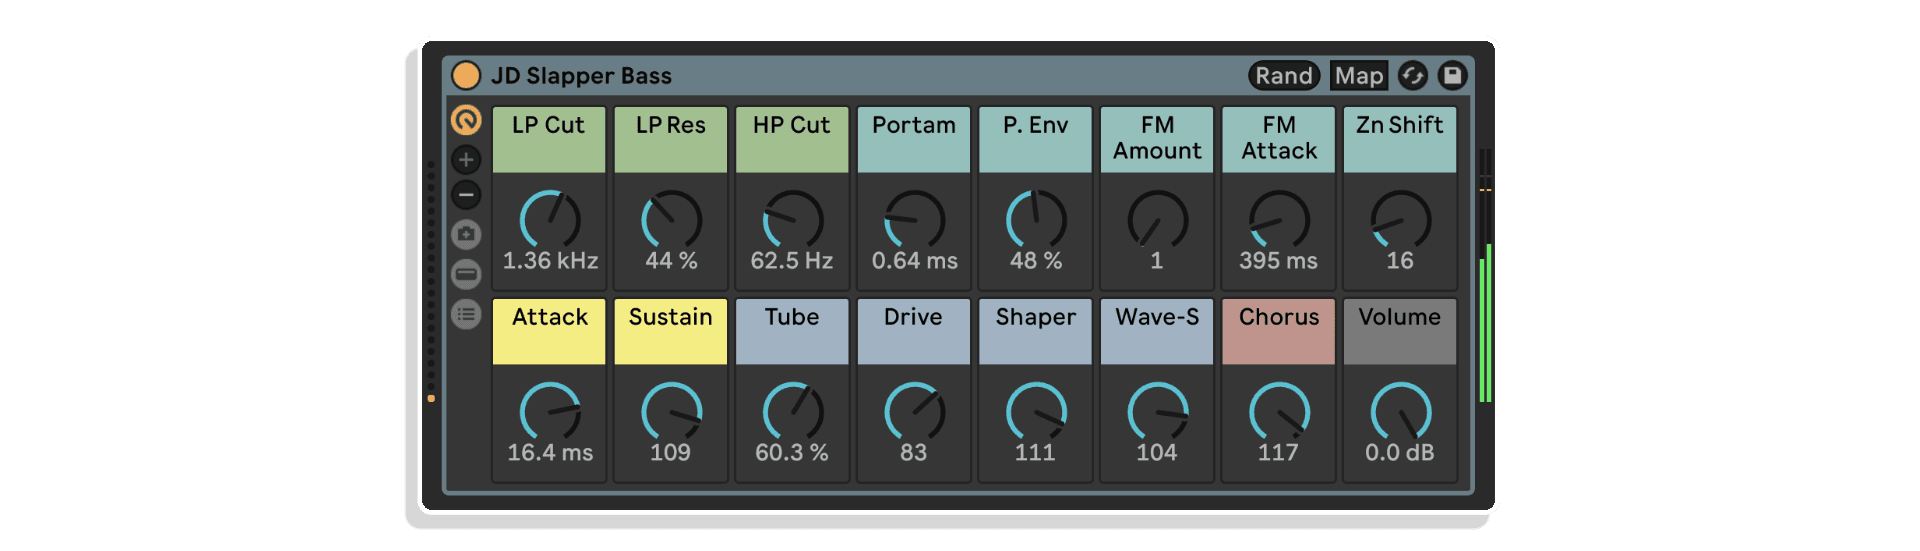This screenshot has height=551, width=1920.
Task: Click the 0.64 ms value
Action: 914,261
